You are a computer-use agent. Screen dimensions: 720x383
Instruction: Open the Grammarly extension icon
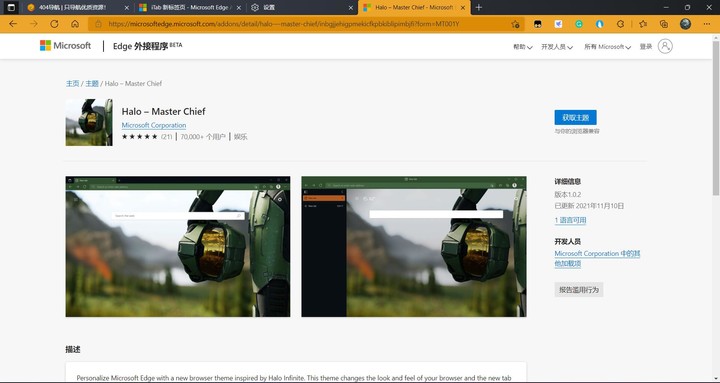click(579, 24)
